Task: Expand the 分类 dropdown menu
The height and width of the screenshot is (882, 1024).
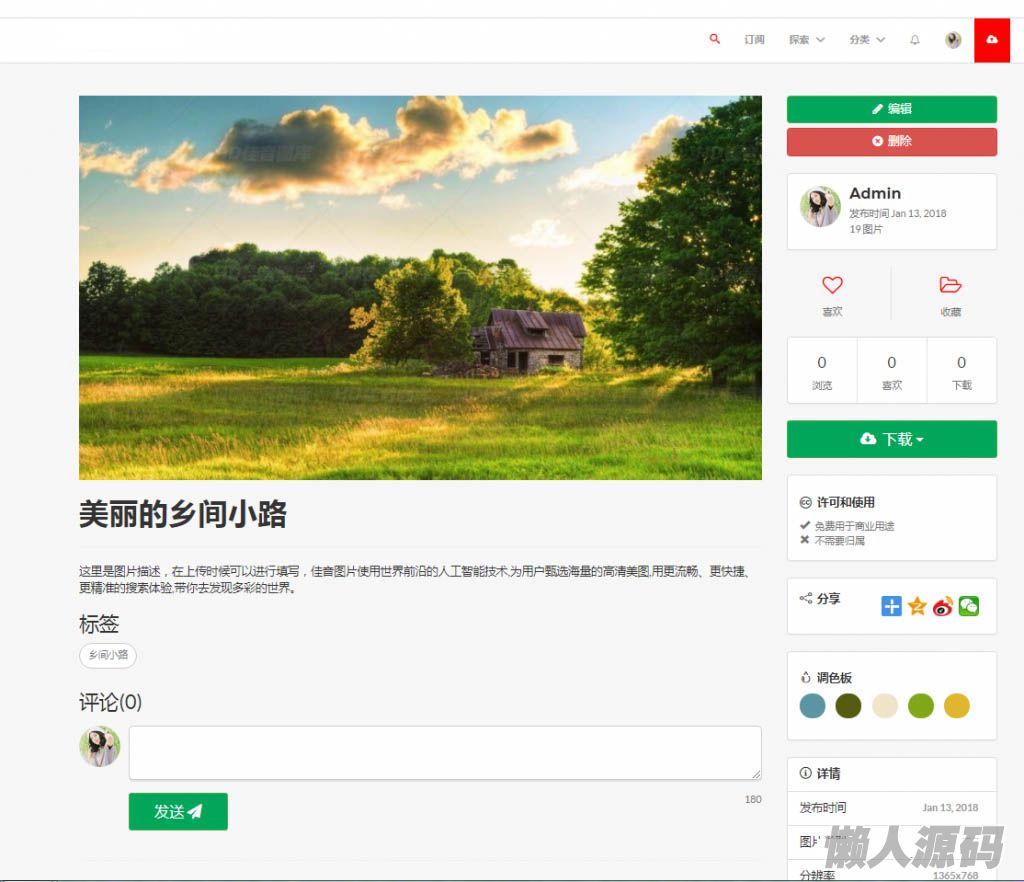Action: [867, 40]
